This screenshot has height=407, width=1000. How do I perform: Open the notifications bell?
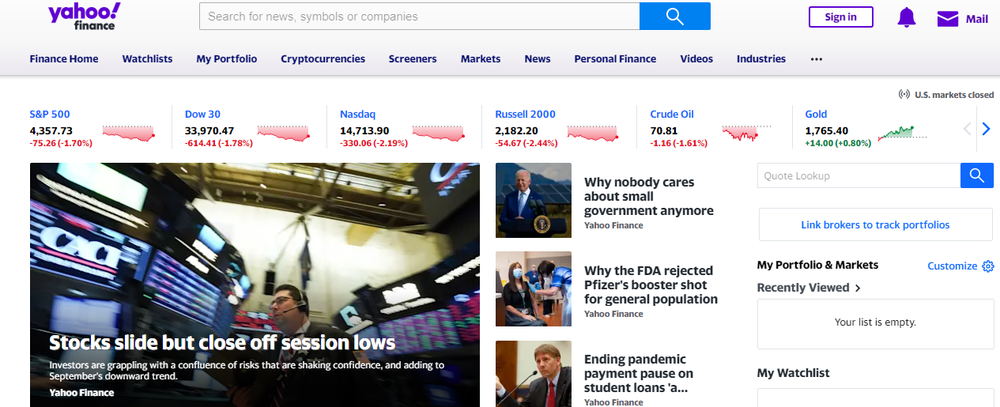[906, 18]
